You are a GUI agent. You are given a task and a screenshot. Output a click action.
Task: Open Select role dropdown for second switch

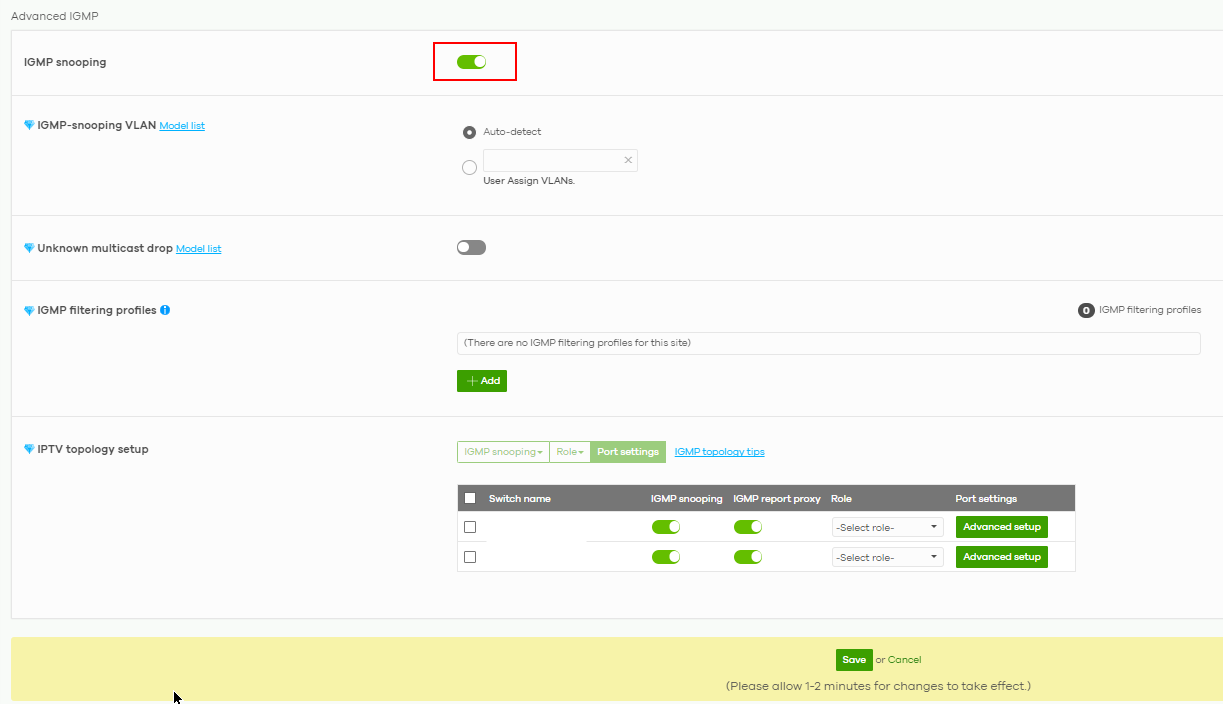pos(887,557)
